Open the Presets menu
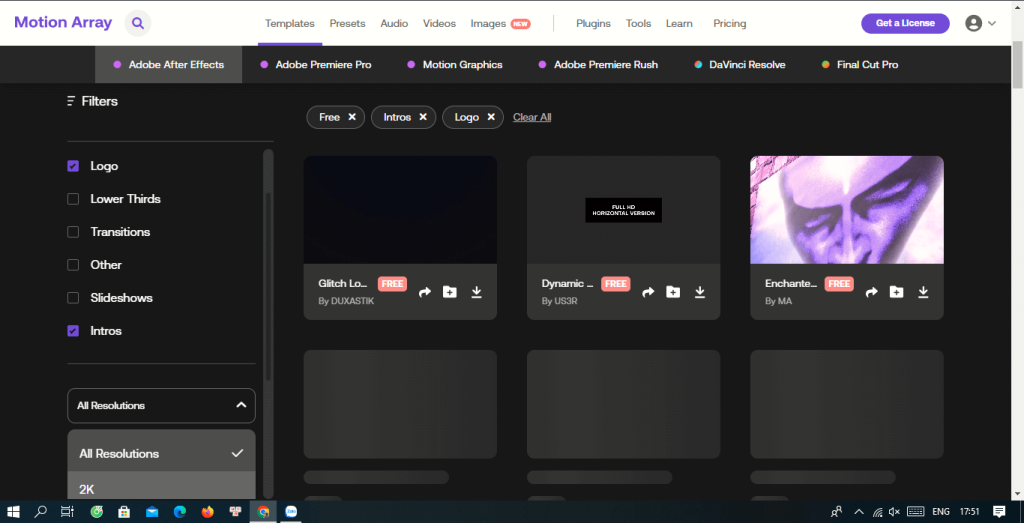 coord(347,23)
